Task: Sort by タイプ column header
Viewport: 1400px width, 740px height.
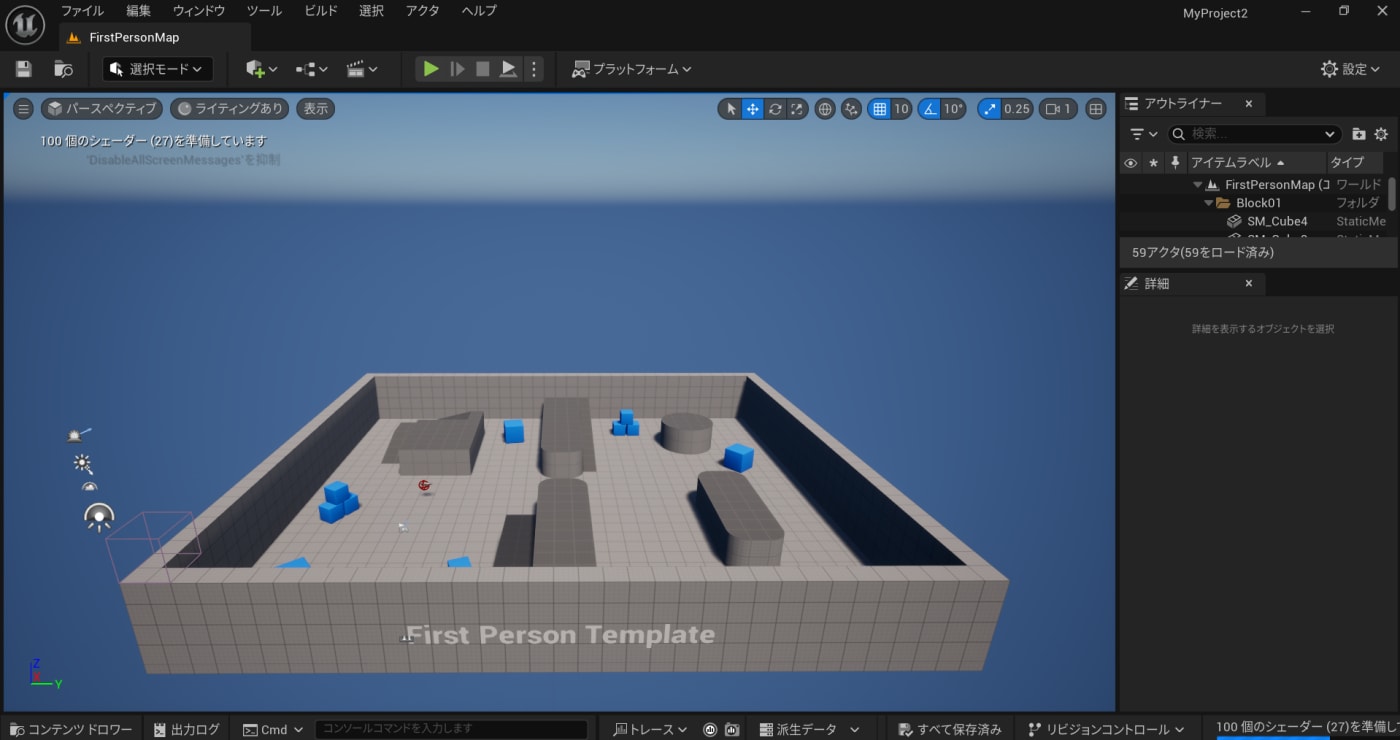Action: tap(1355, 162)
